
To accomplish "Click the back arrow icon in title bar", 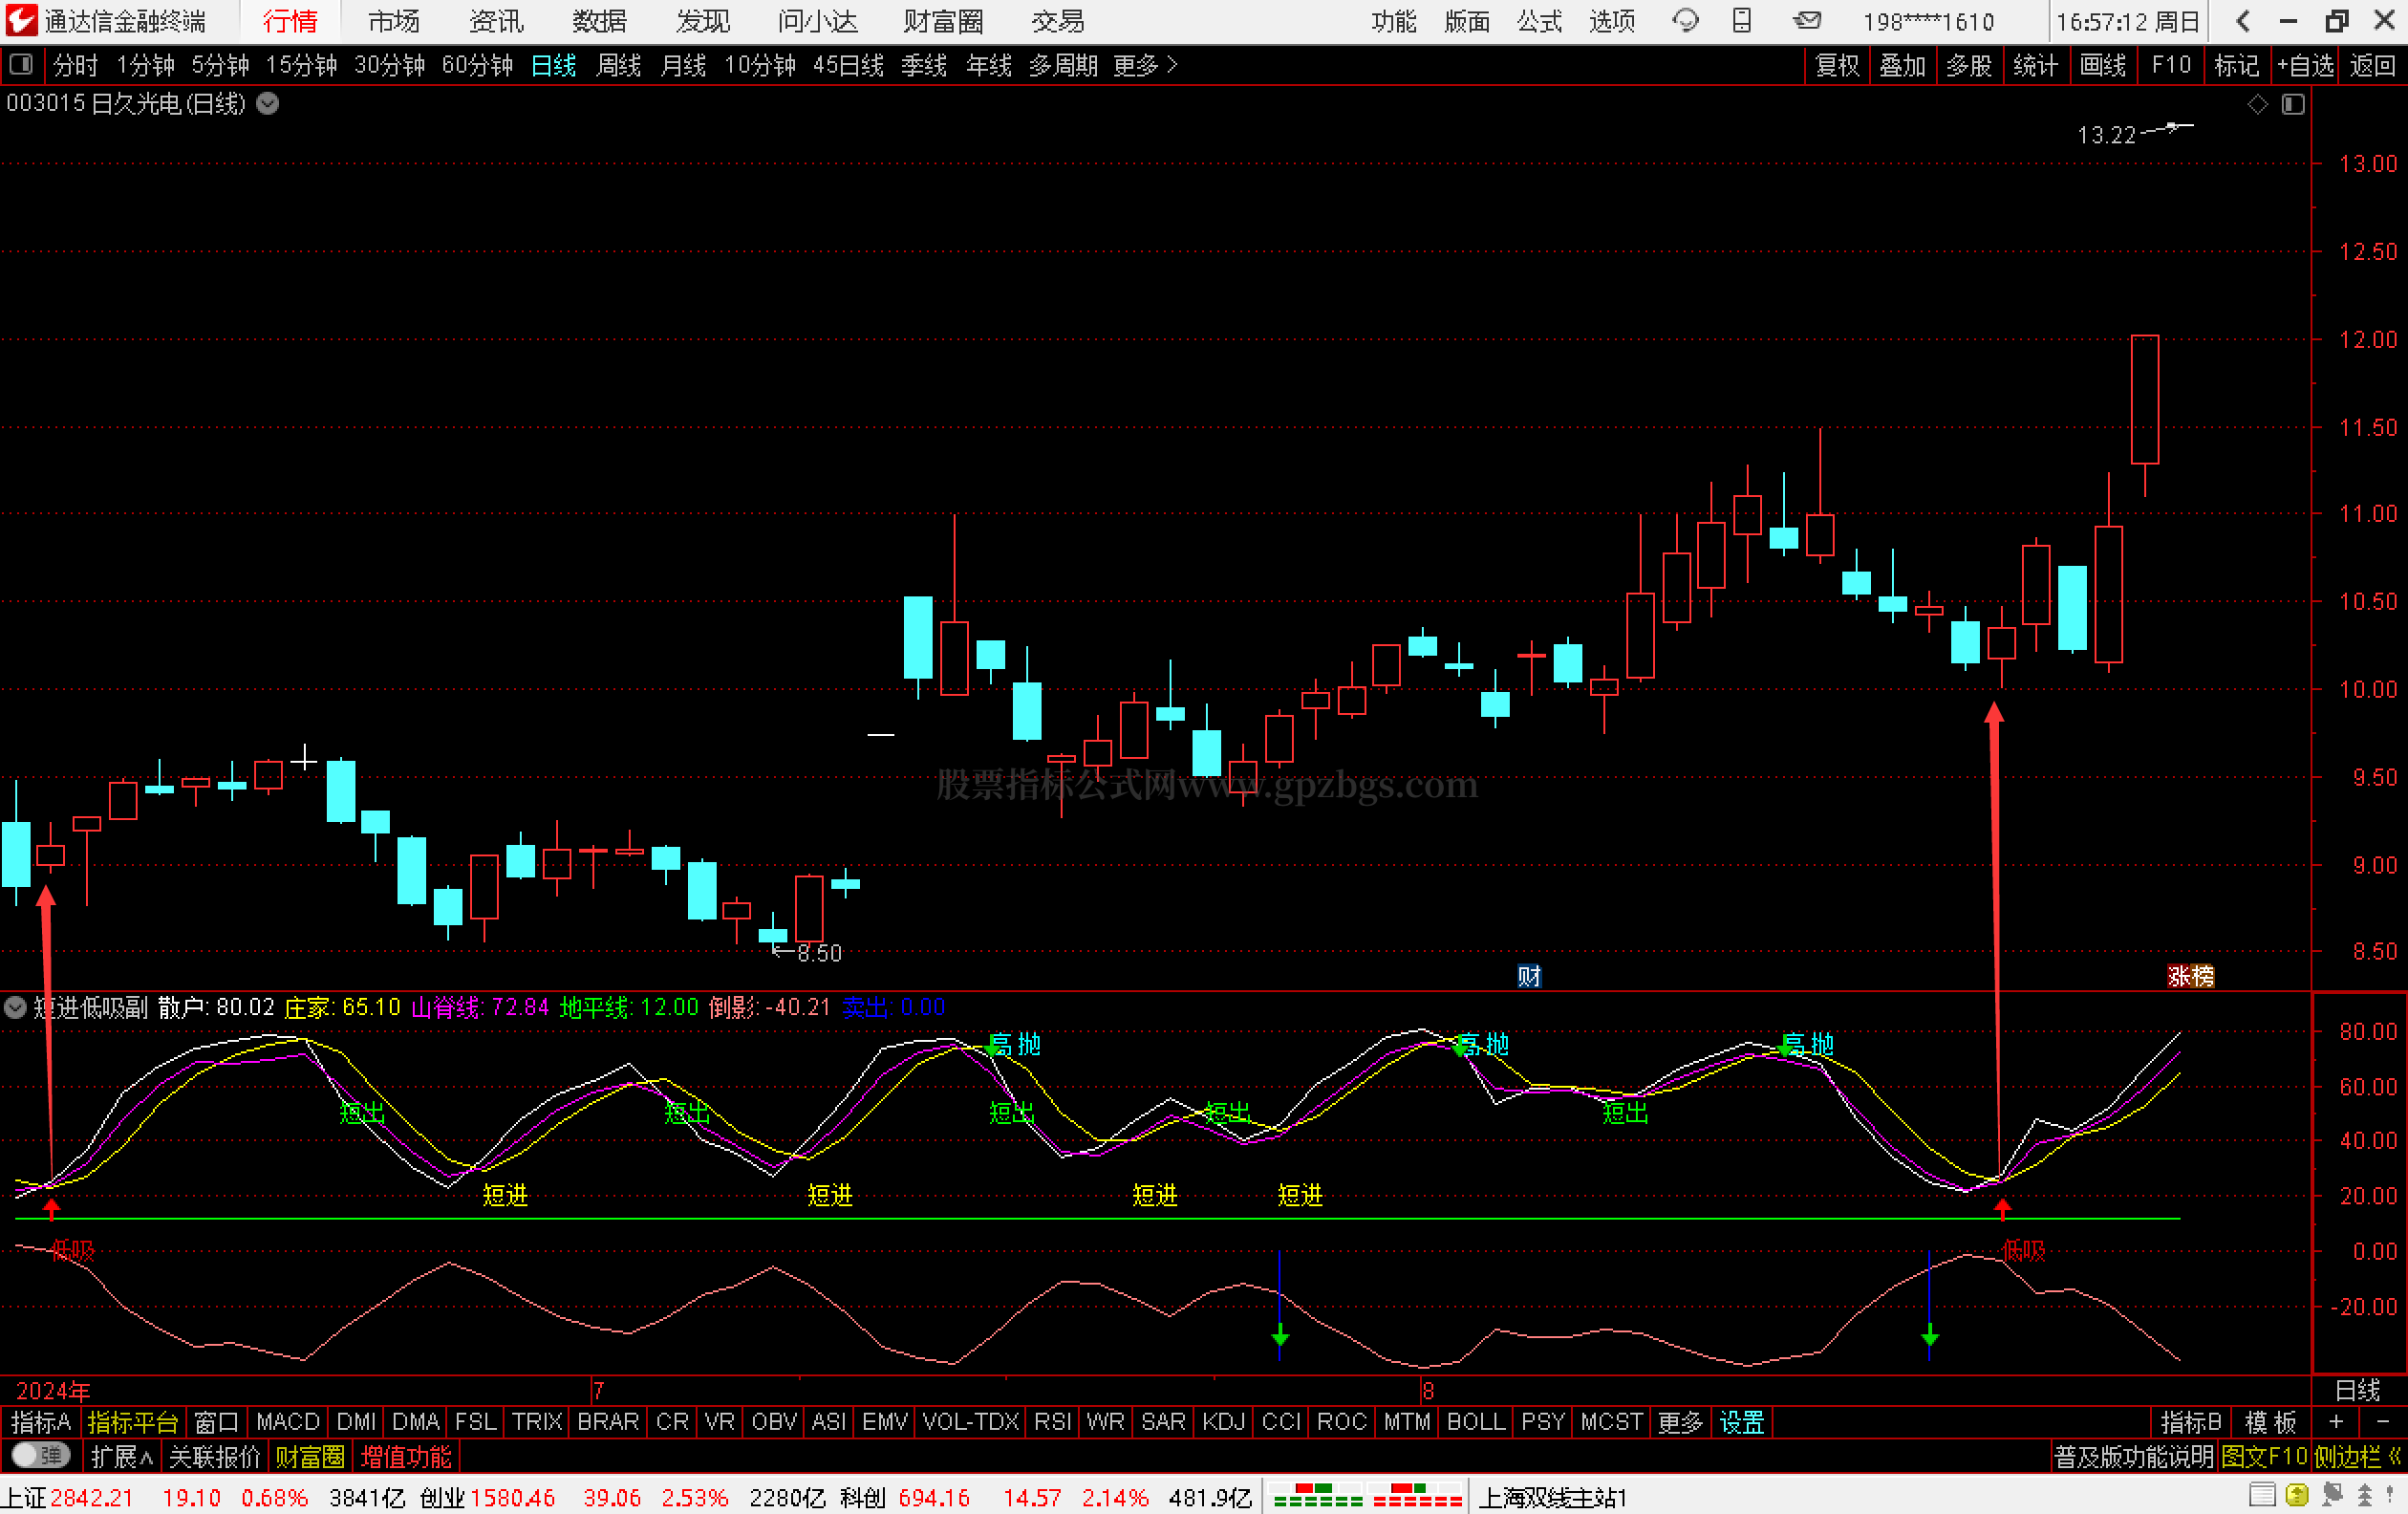I will point(2243,21).
